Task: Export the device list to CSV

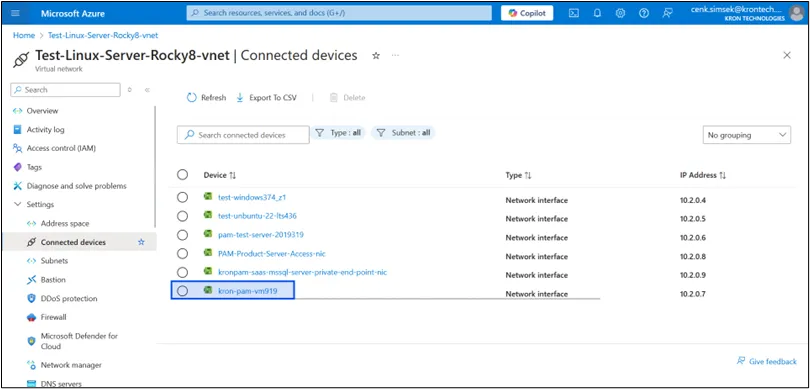Action: point(267,98)
